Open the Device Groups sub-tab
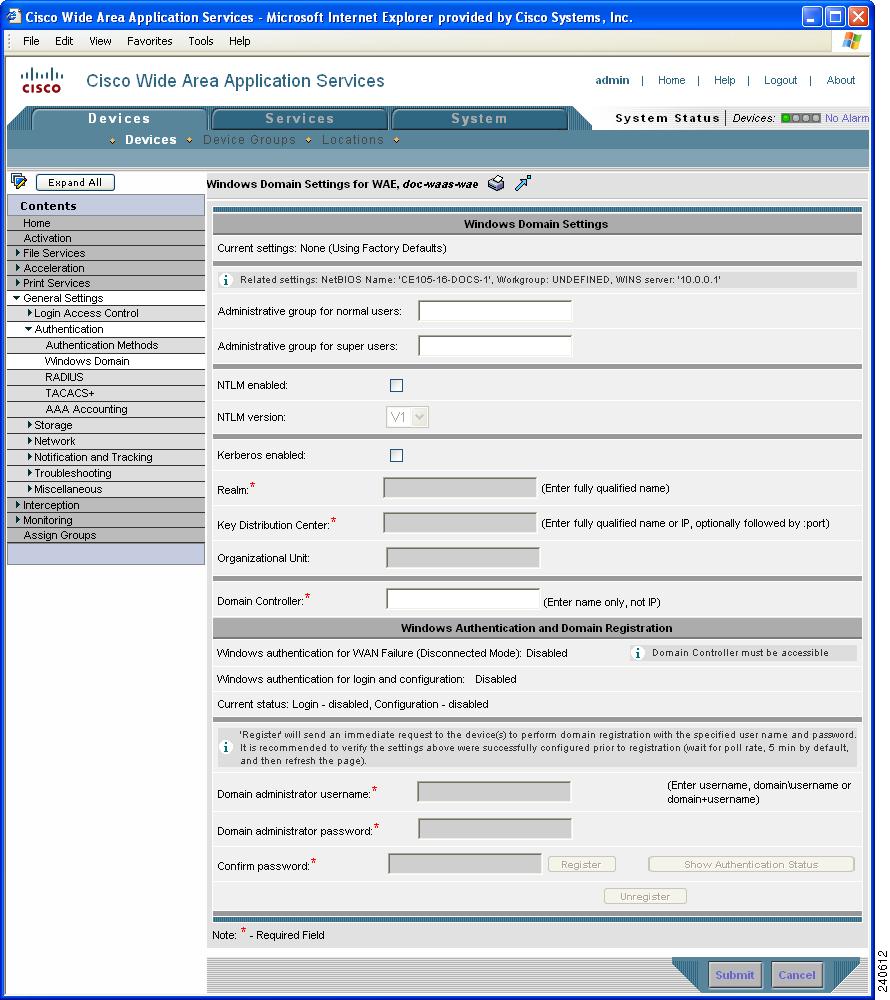 pyautogui.click(x=249, y=140)
